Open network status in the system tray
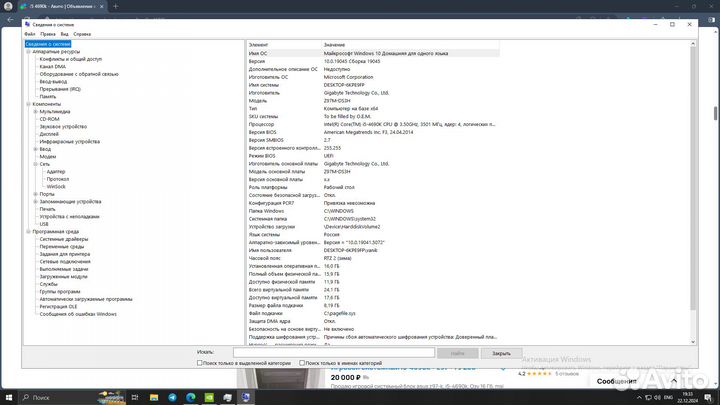Viewport: 720px width, 405px height. coord(648,397)
